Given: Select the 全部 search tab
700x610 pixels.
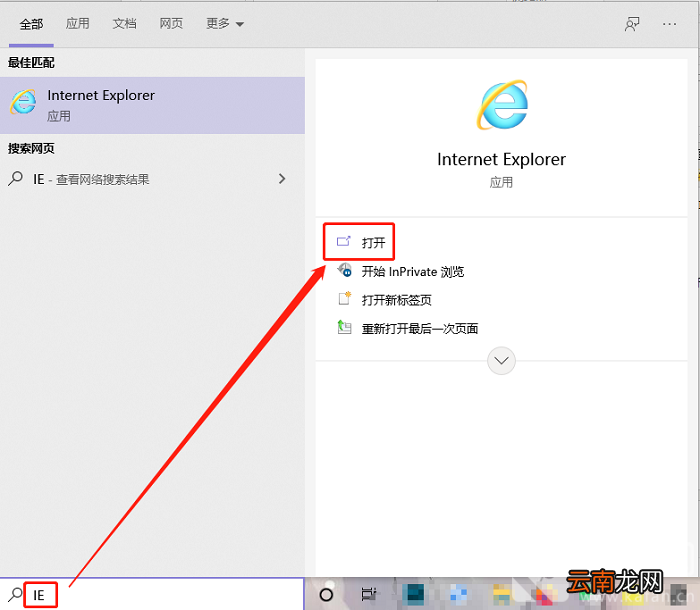Looking at the screenshot, I should click(31, 24).
